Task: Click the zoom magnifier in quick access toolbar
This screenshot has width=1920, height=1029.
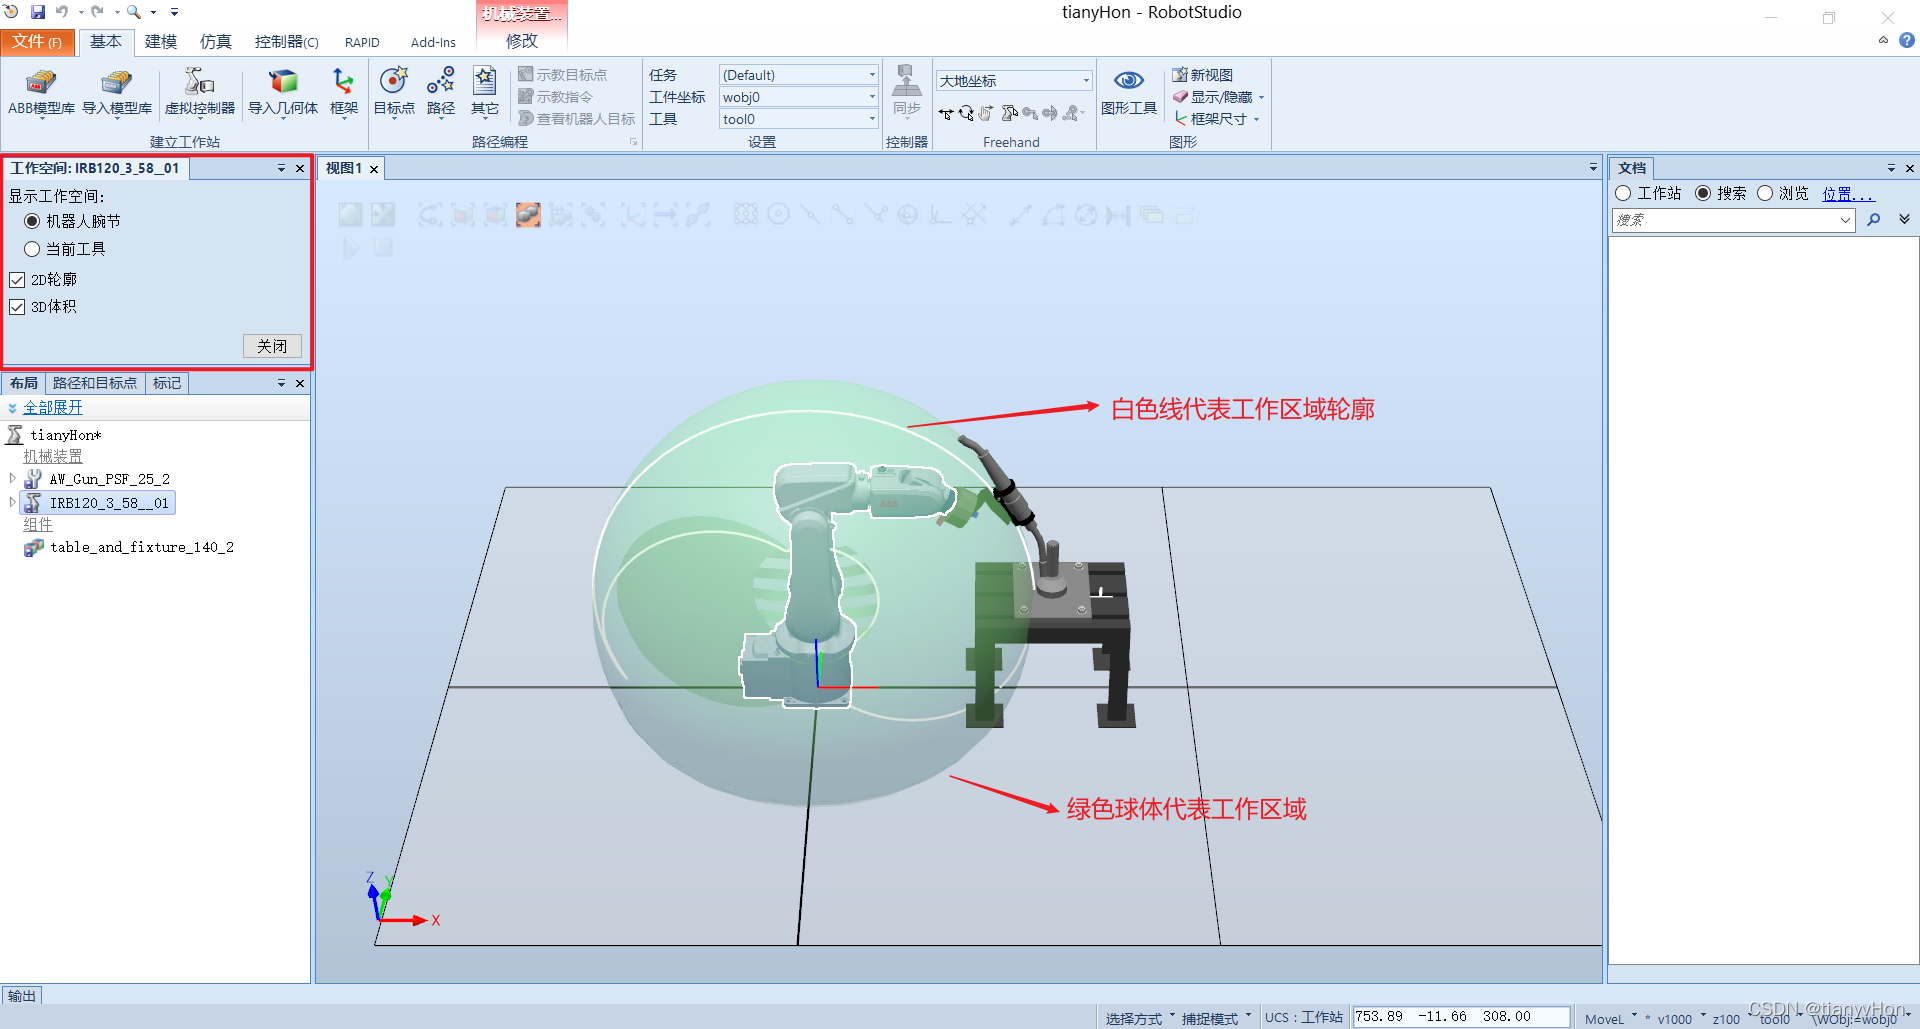Action: click(x=133, y=12)
